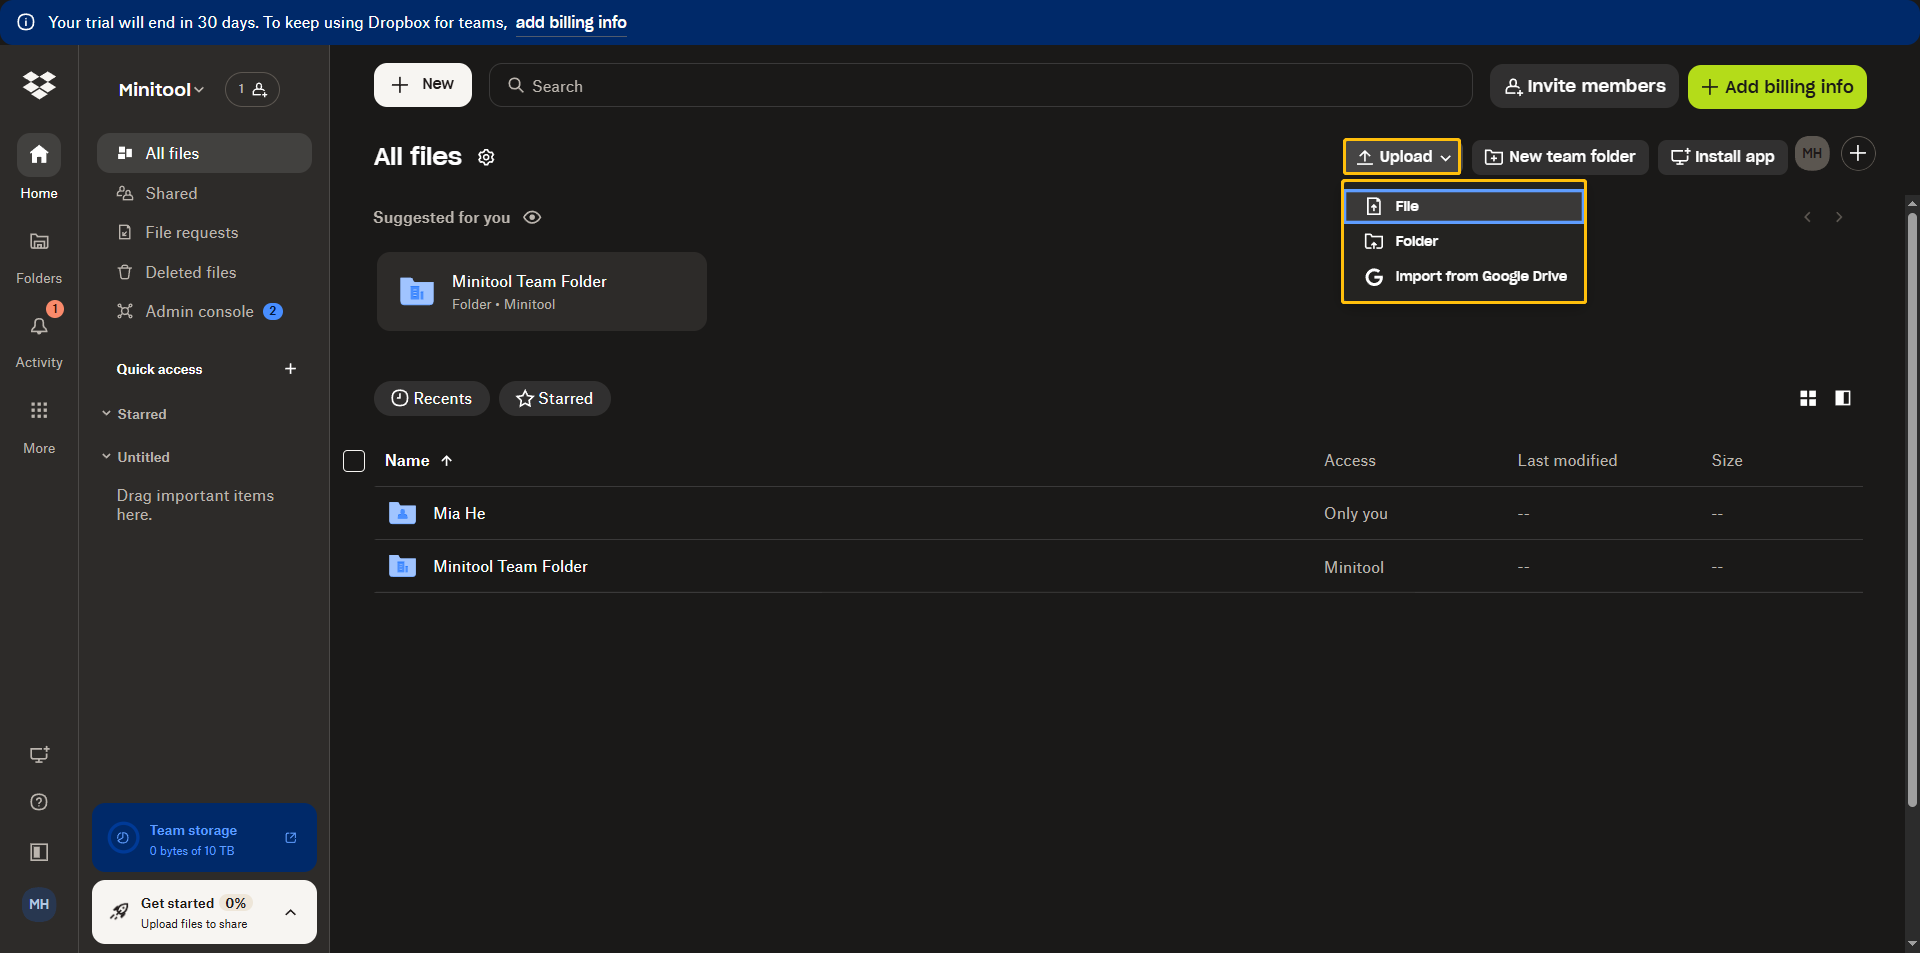Click the Install Dropbox desktop app icon
This screenshot has width=1920, height=953.
(x=38, y=754)
